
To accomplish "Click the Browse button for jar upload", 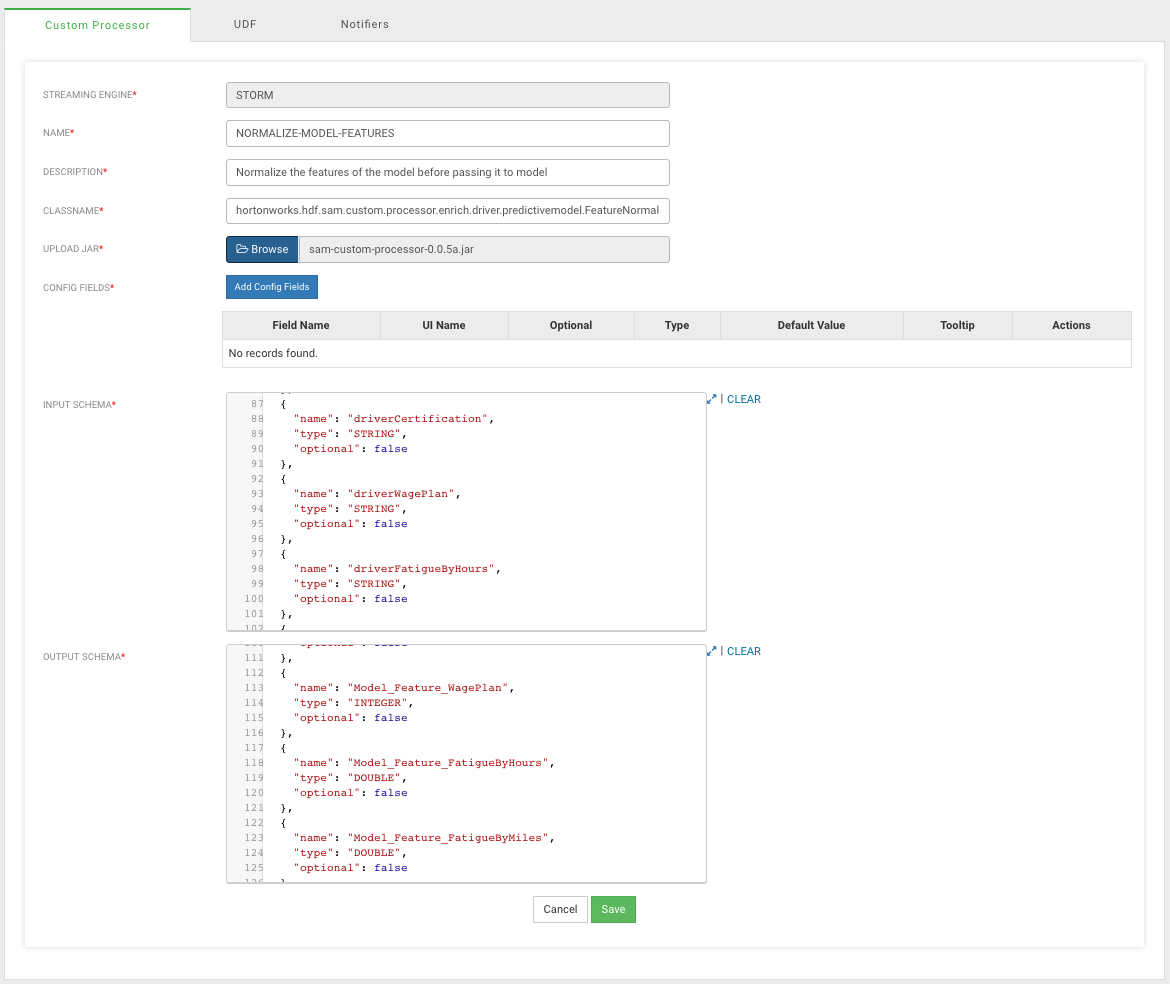I will pyautogui.click(x=262, y=249).
